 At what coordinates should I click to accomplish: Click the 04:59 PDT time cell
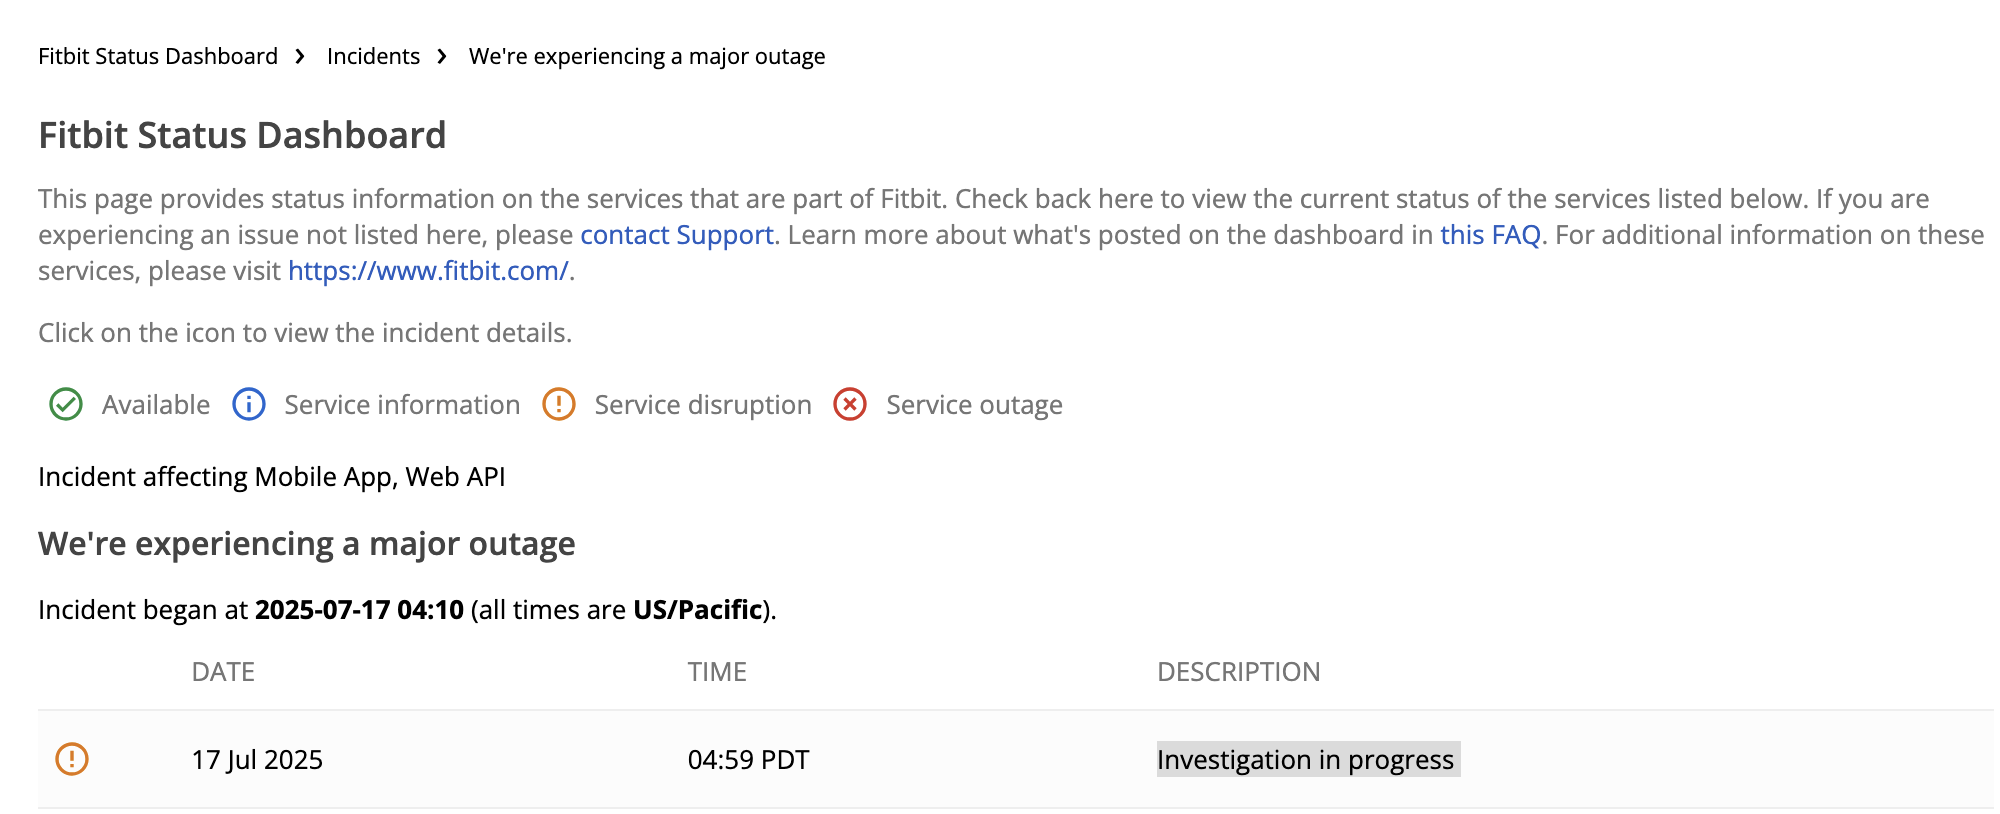(x=748, y=760)
